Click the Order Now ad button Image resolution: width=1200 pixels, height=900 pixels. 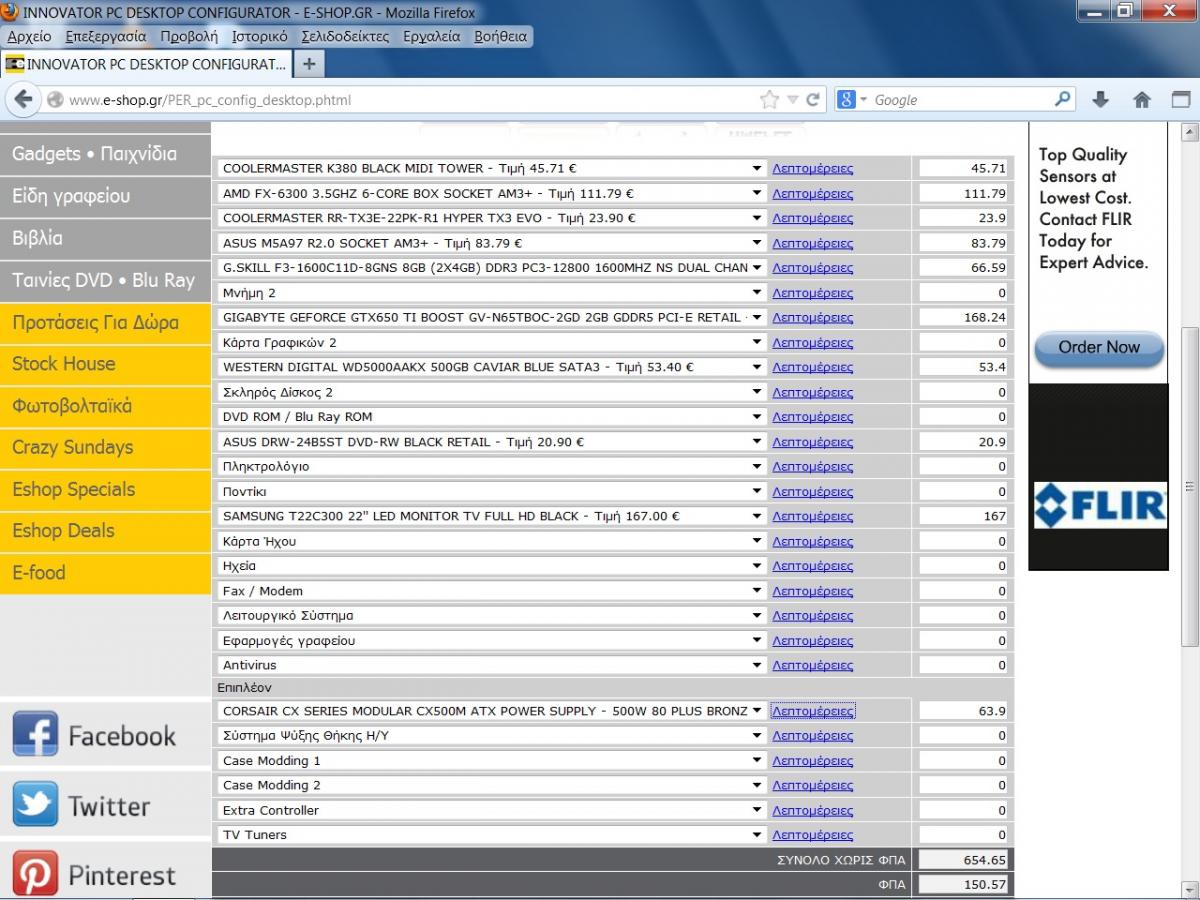1099,347
